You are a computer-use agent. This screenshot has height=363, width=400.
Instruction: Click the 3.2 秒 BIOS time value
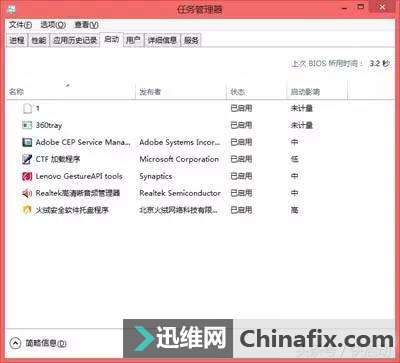pos(379,63)
